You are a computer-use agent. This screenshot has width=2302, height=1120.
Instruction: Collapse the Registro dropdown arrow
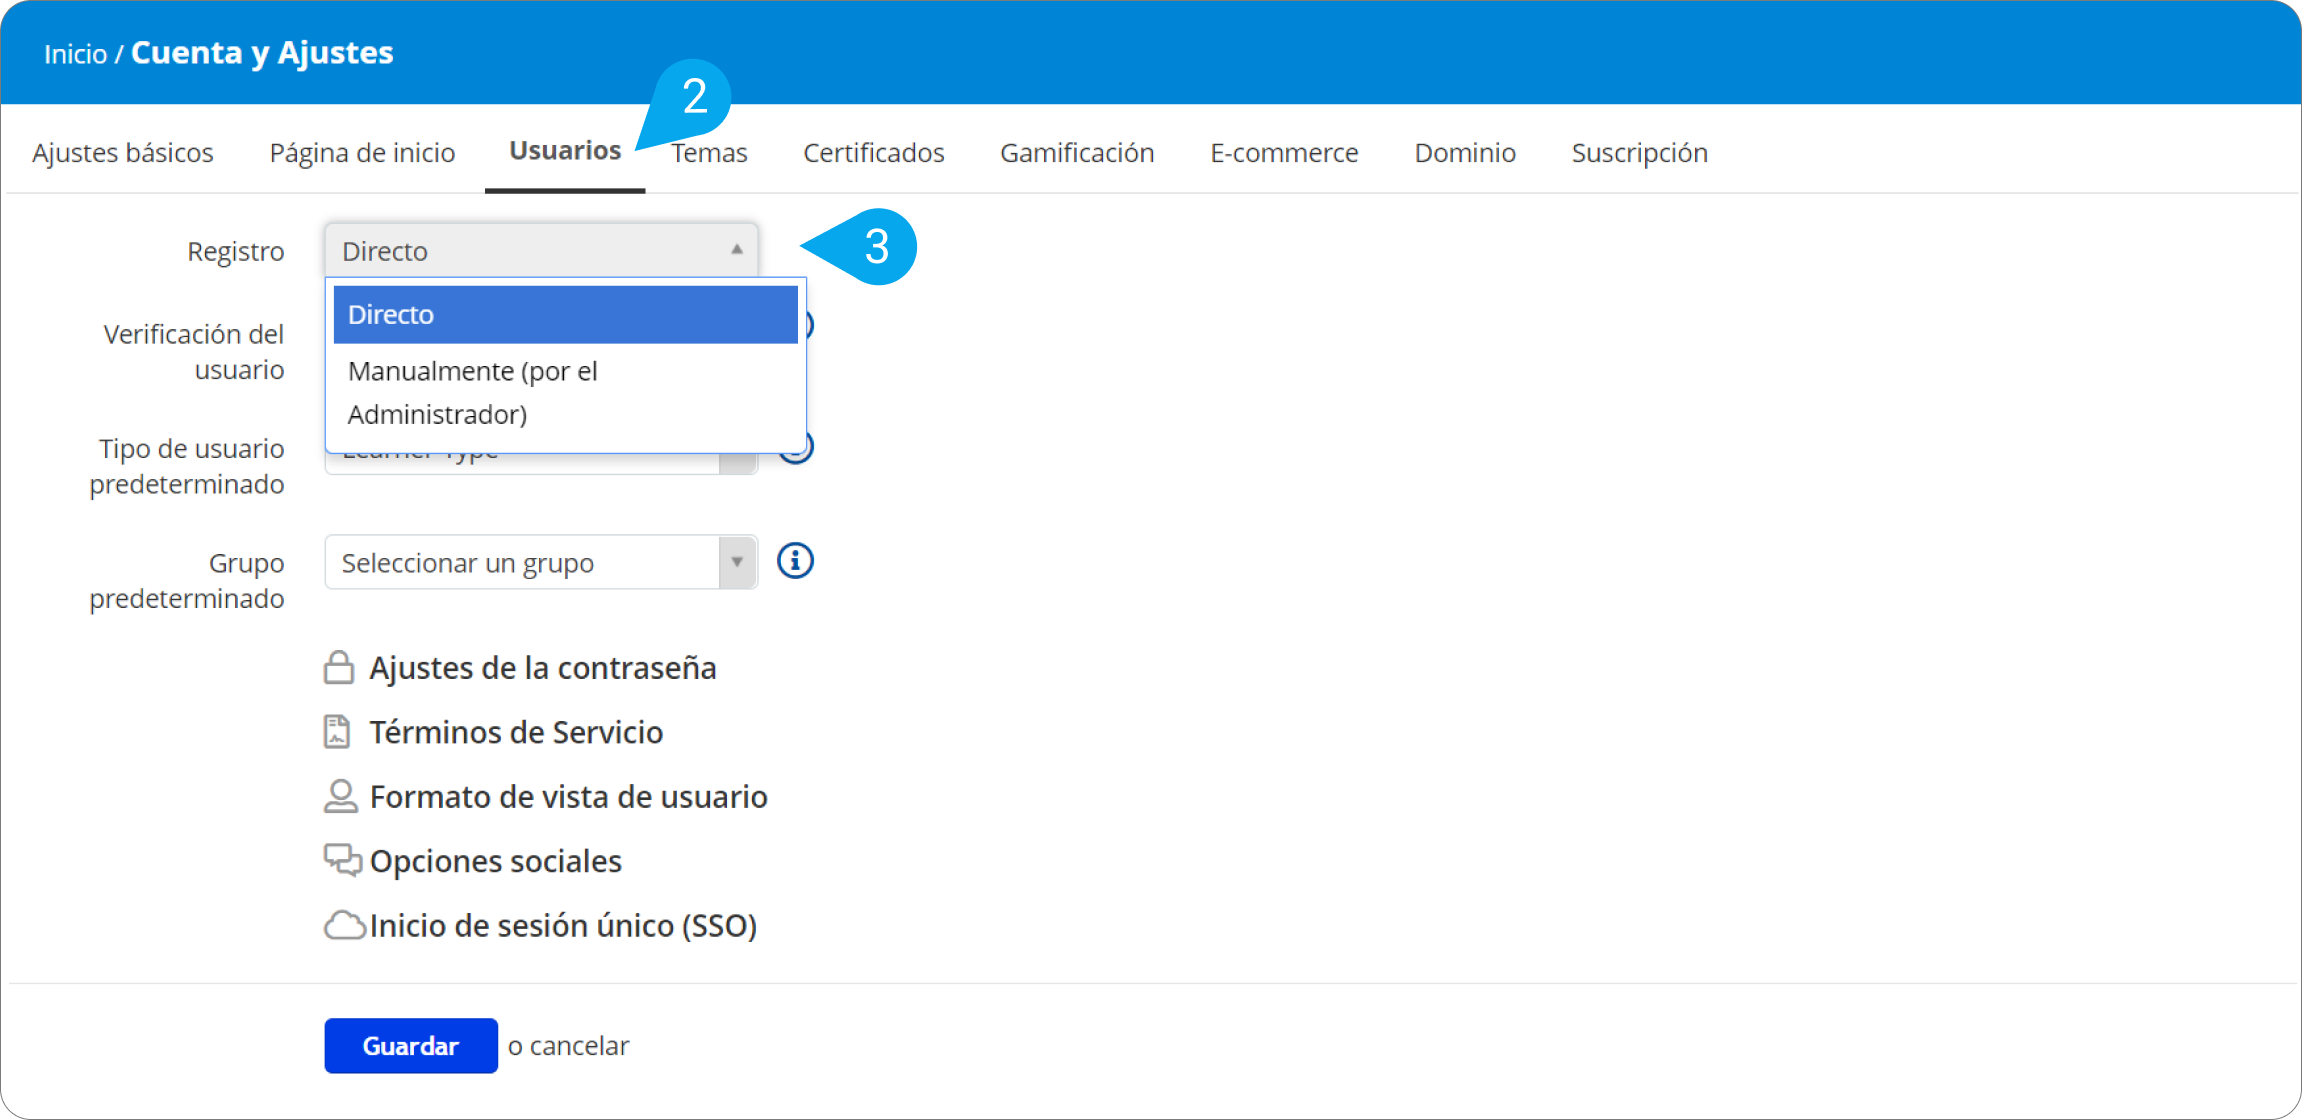[x=736, y=250]
